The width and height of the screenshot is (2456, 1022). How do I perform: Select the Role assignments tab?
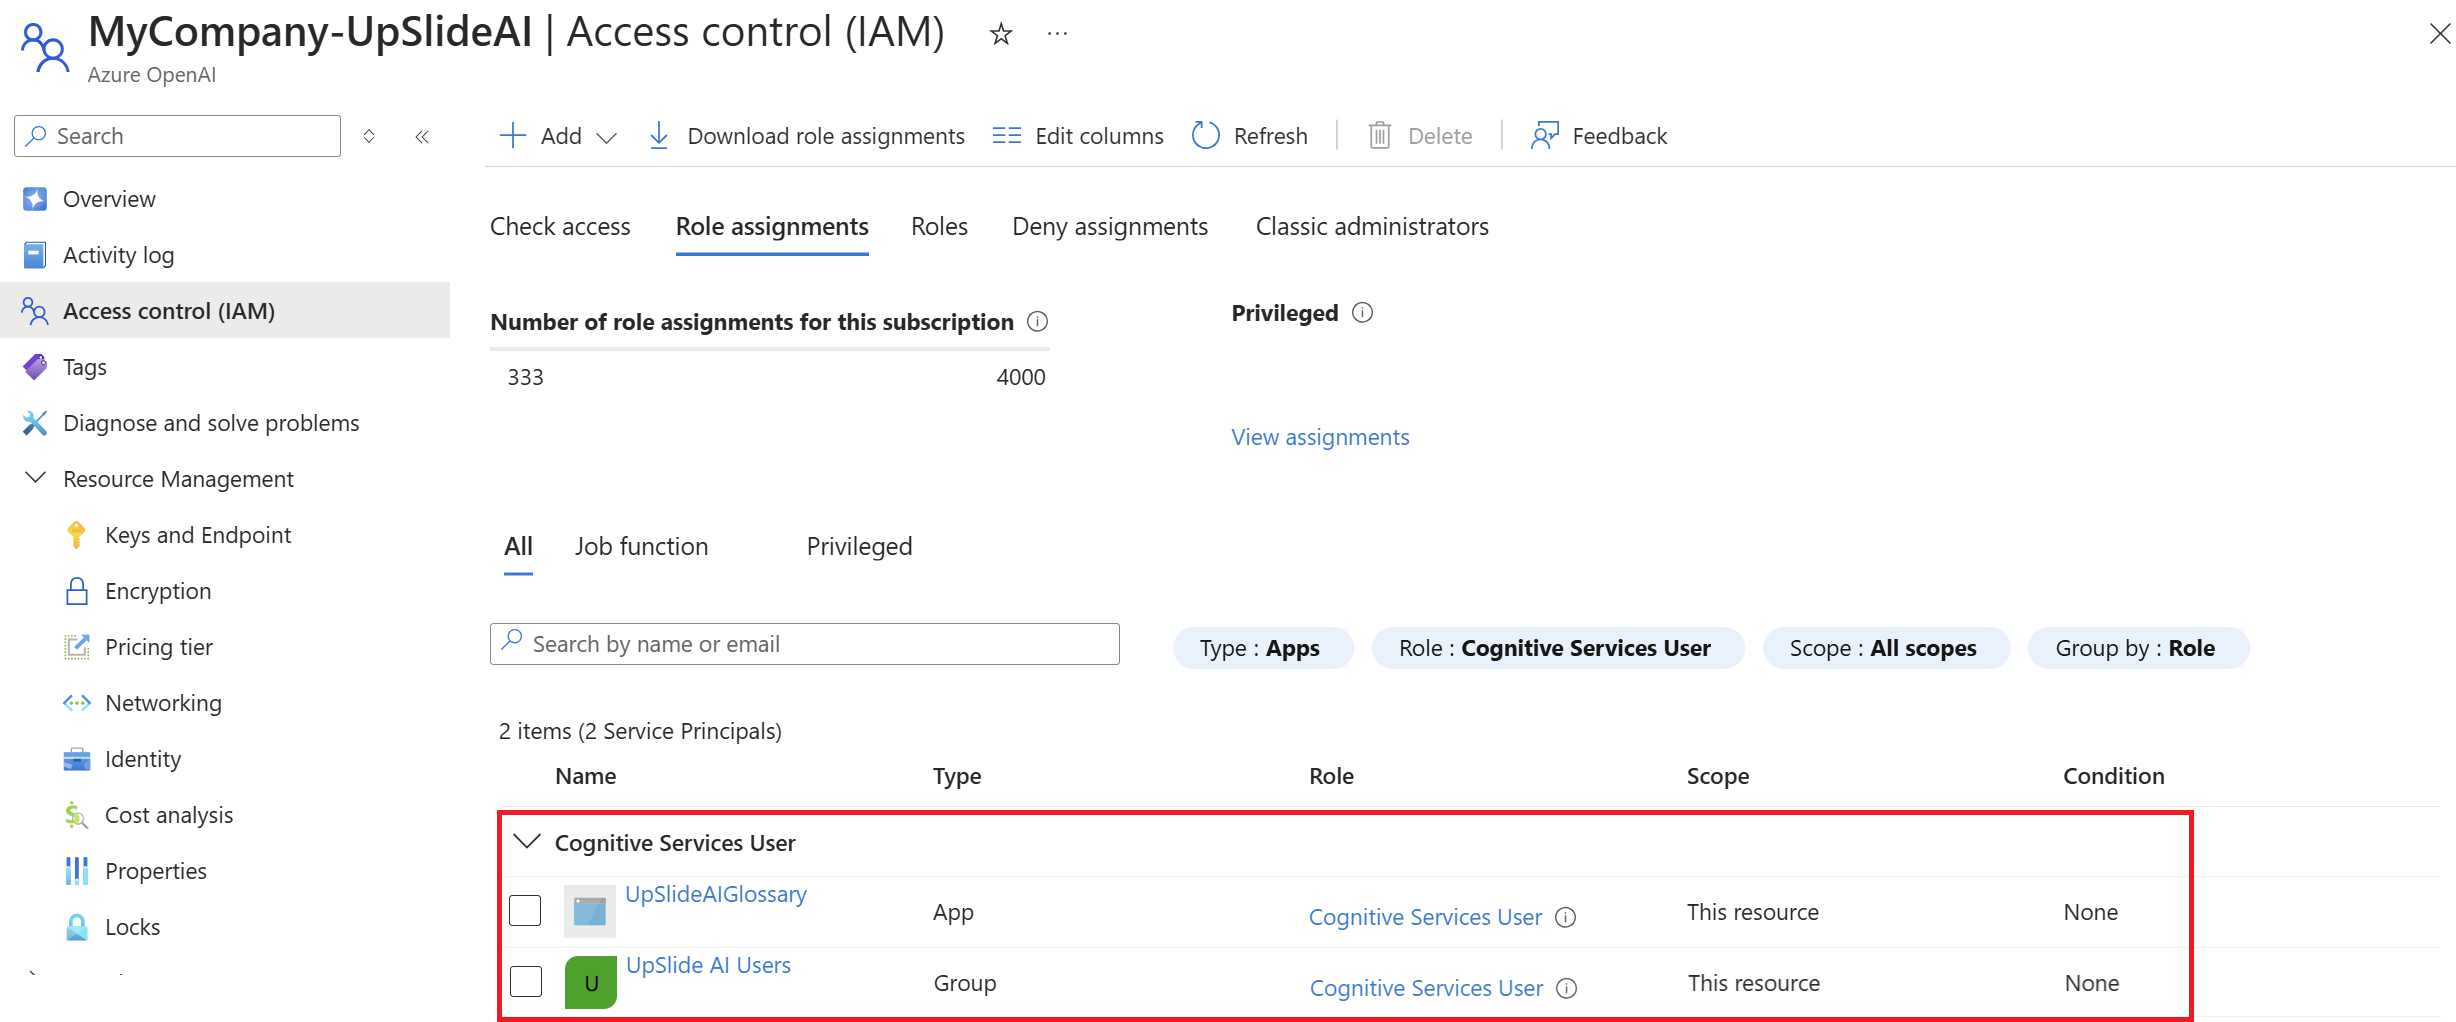[x=772, y=227]
